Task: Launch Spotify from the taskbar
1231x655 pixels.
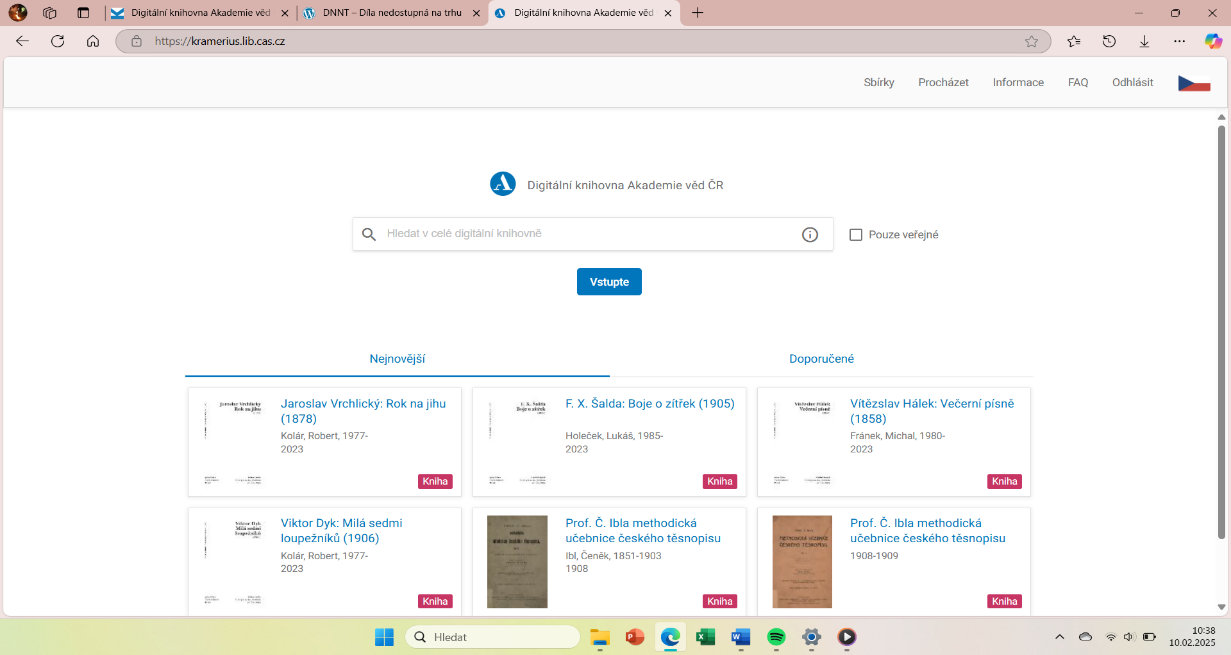Action: tap(776, 637)
